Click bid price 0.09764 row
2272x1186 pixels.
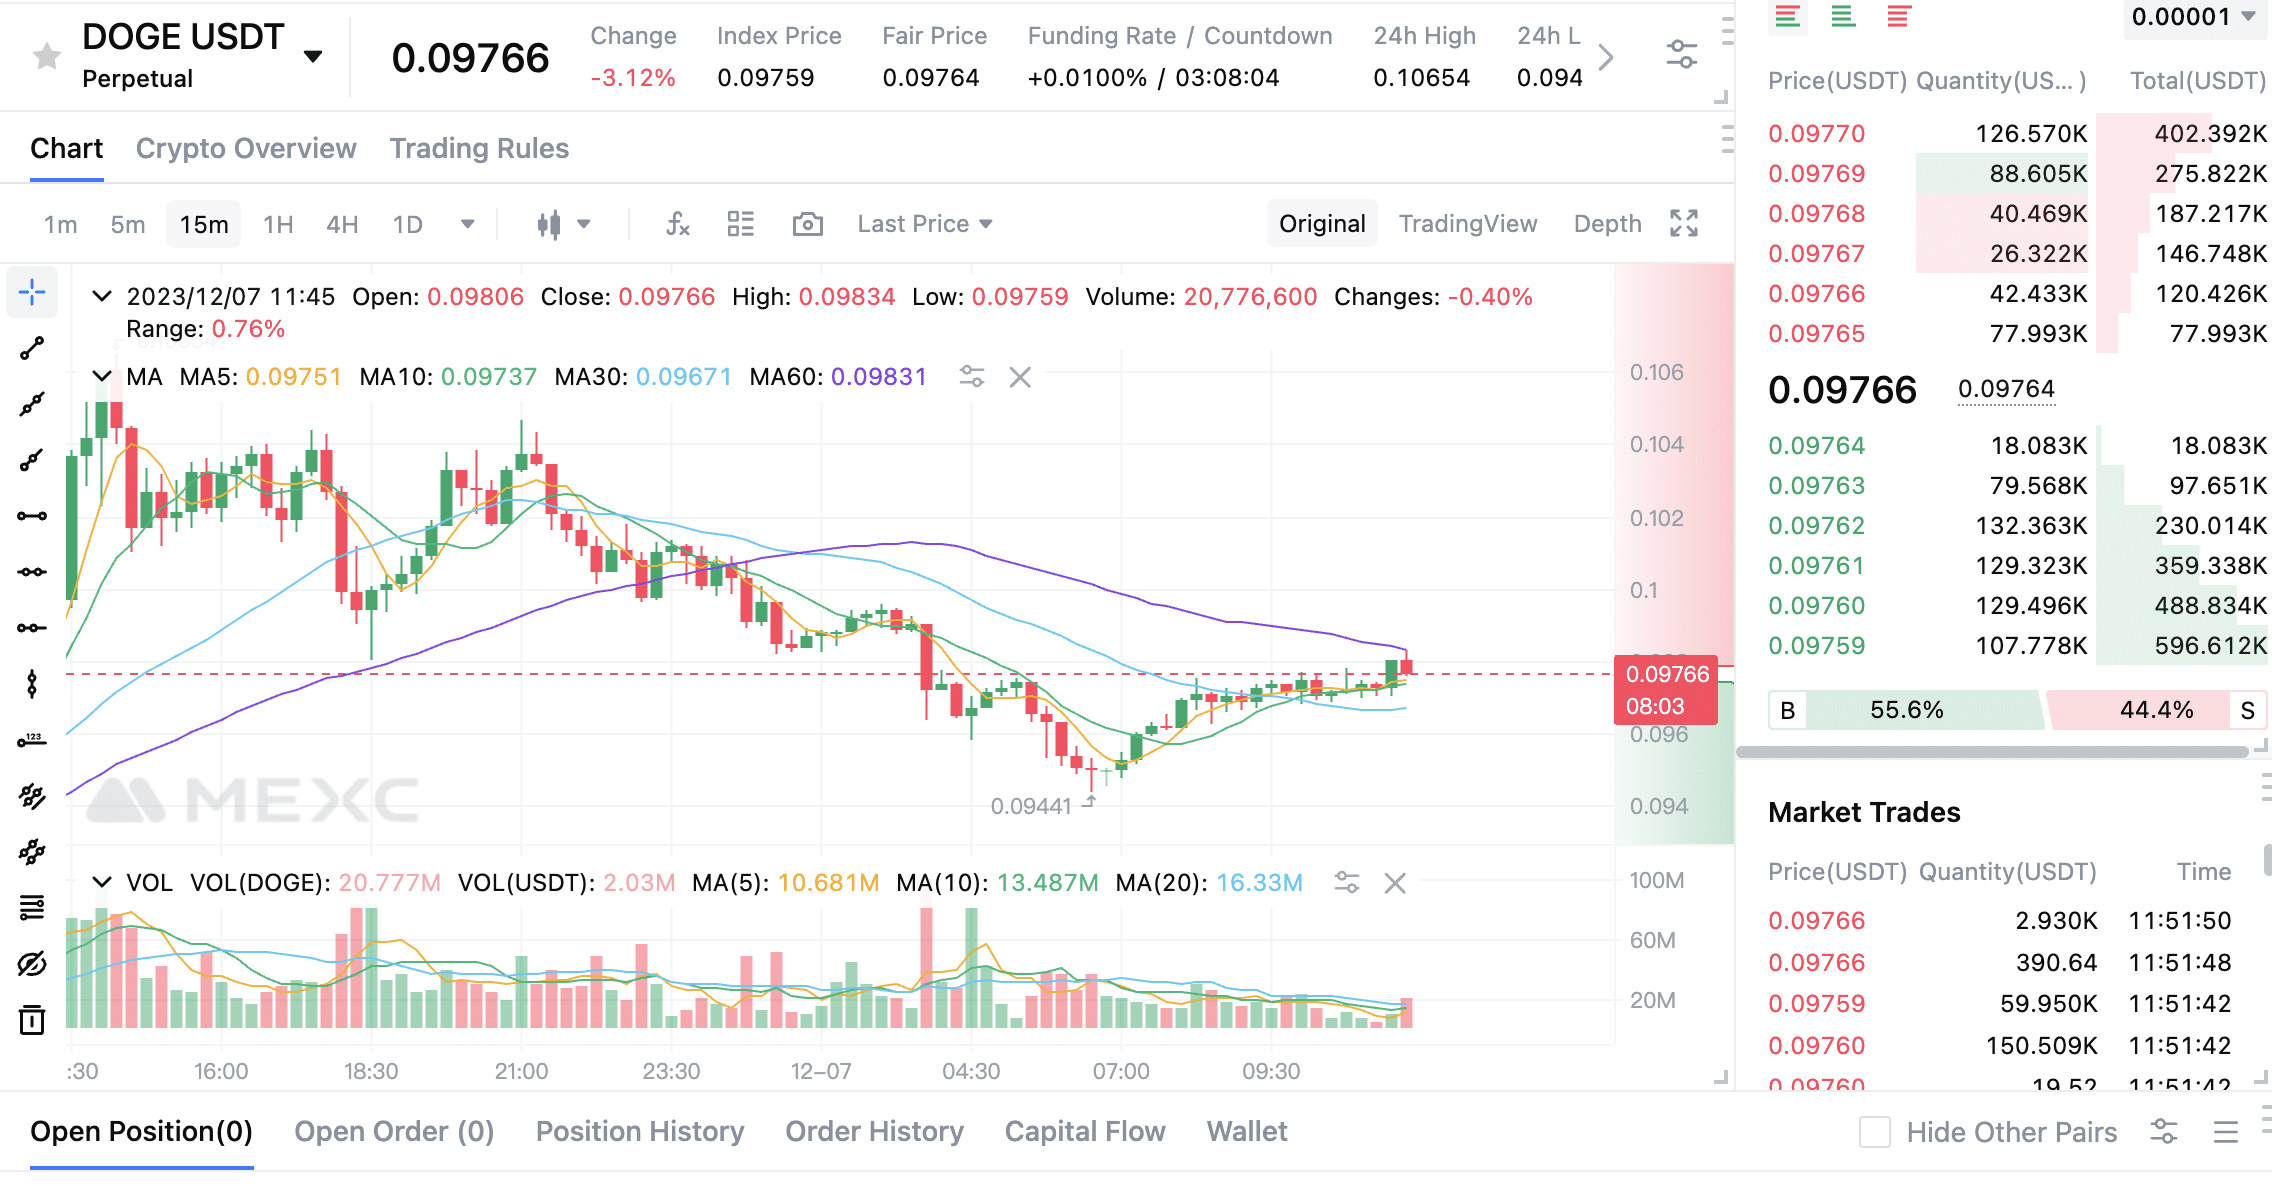pos(2017,446)
